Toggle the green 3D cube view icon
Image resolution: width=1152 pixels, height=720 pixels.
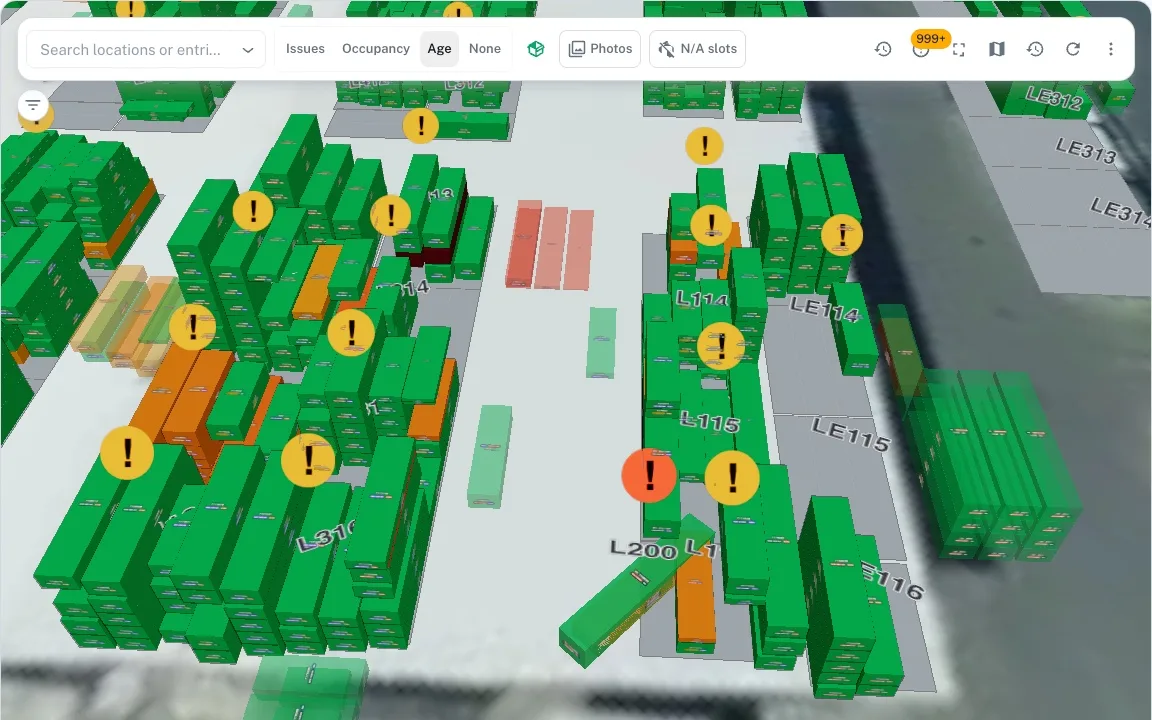pos(536,49)
